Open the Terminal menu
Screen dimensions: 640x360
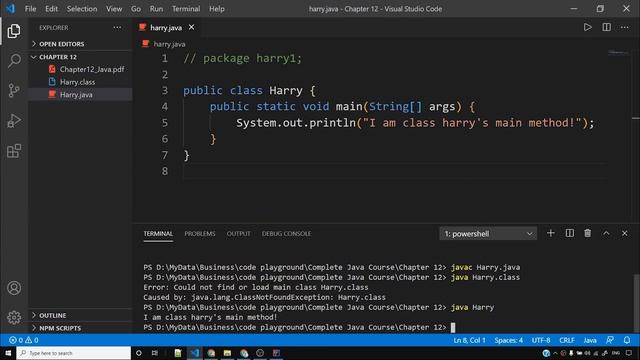[186, 9]
